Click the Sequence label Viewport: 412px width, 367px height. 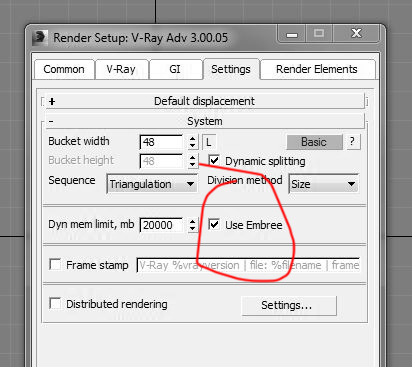(x=72, y=180)
